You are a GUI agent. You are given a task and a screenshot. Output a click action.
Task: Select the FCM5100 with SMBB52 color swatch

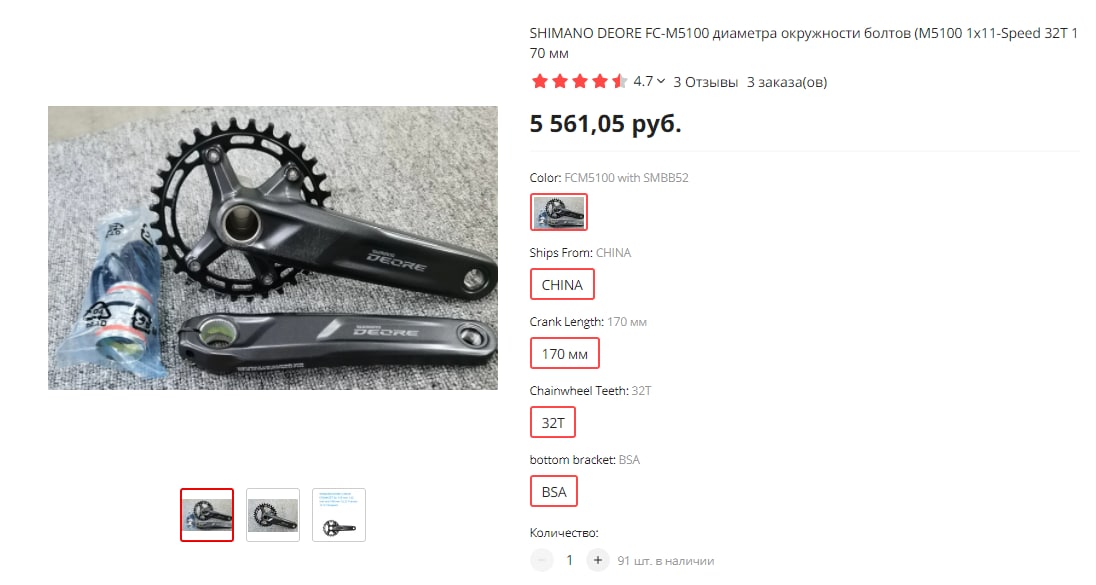point(558,212)
